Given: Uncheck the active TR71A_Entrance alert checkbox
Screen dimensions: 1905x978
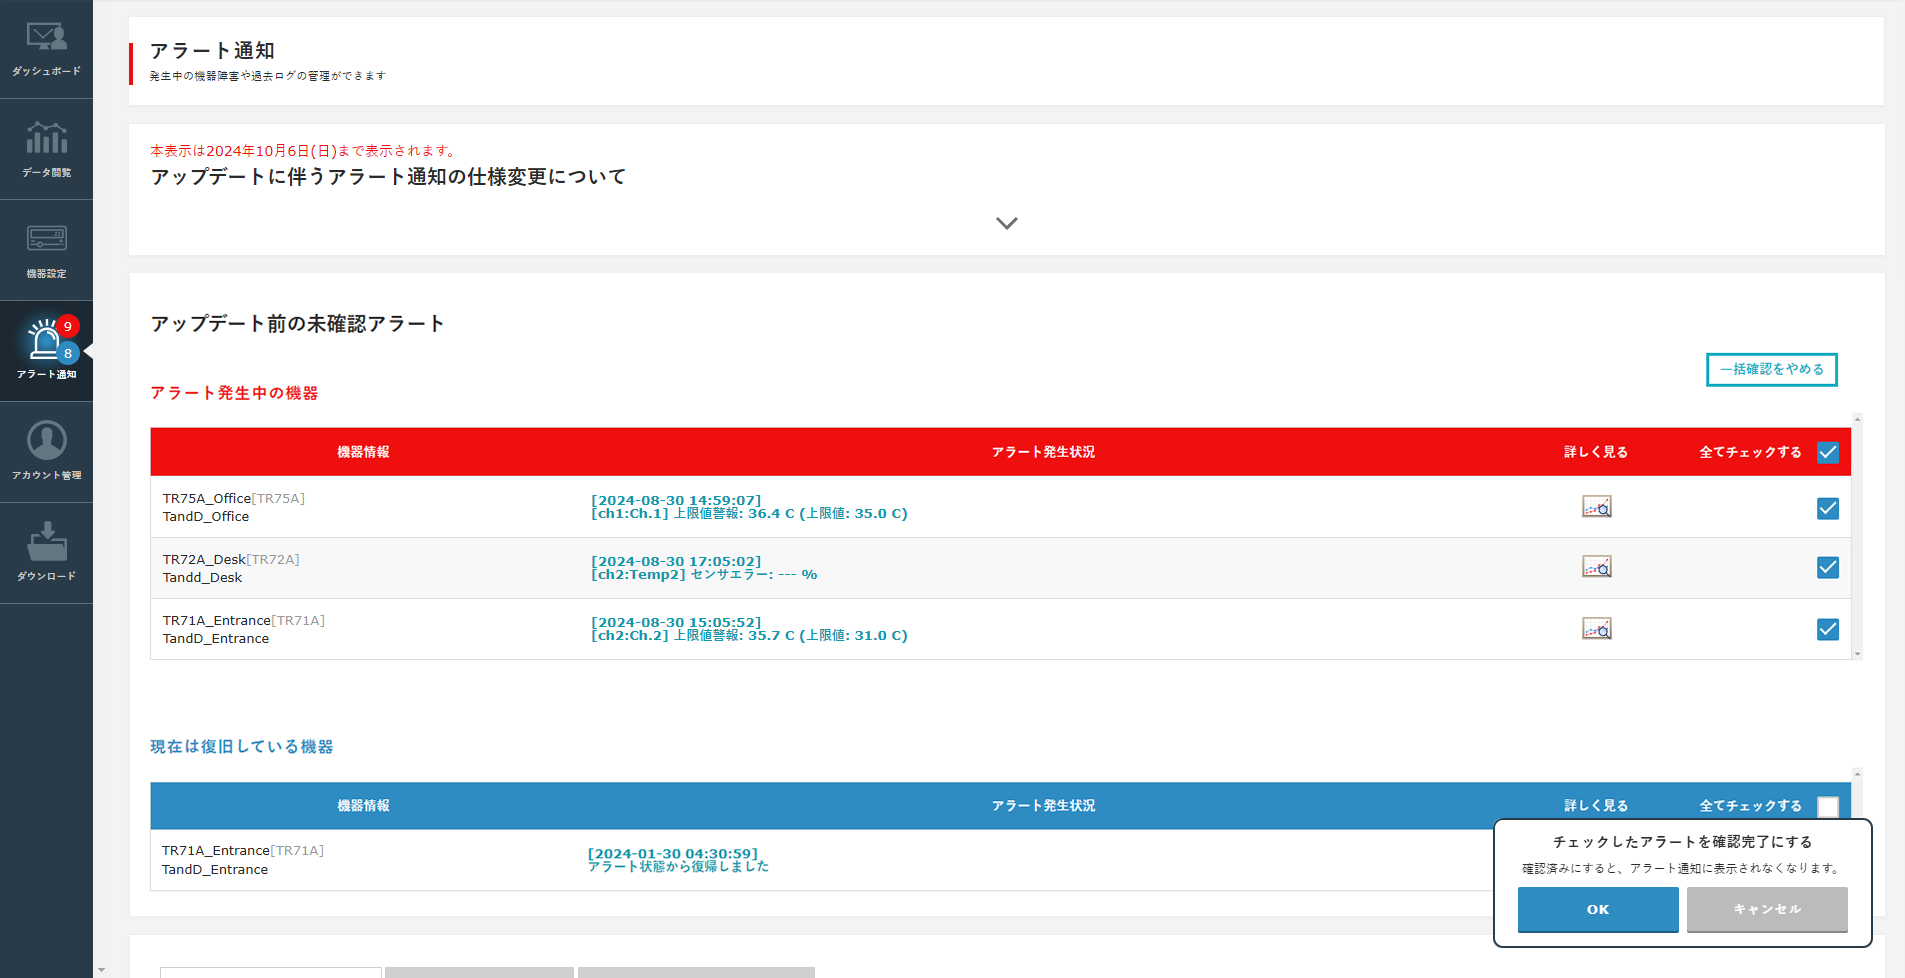Looking at the screenshot, I should 1828,629.
